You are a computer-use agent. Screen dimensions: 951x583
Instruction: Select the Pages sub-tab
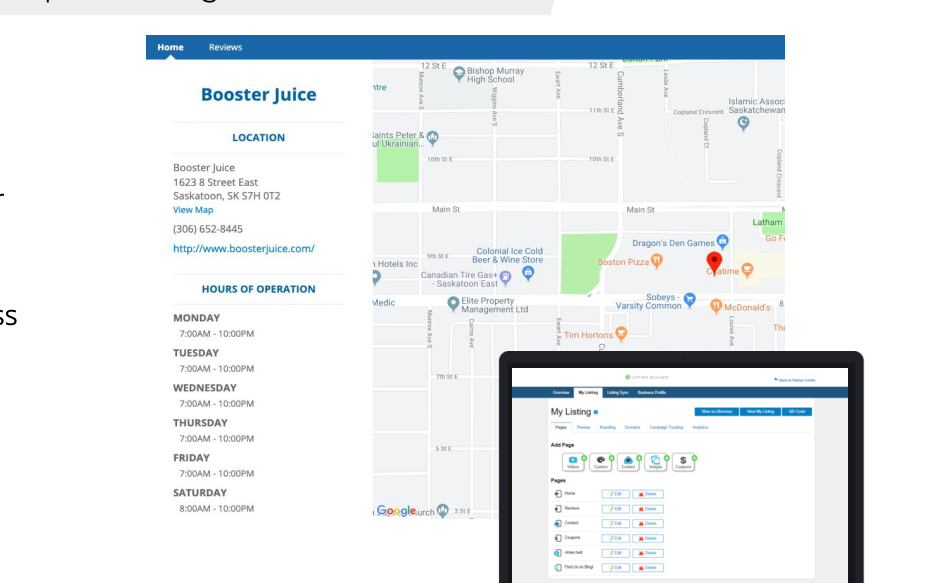point(560,427)
